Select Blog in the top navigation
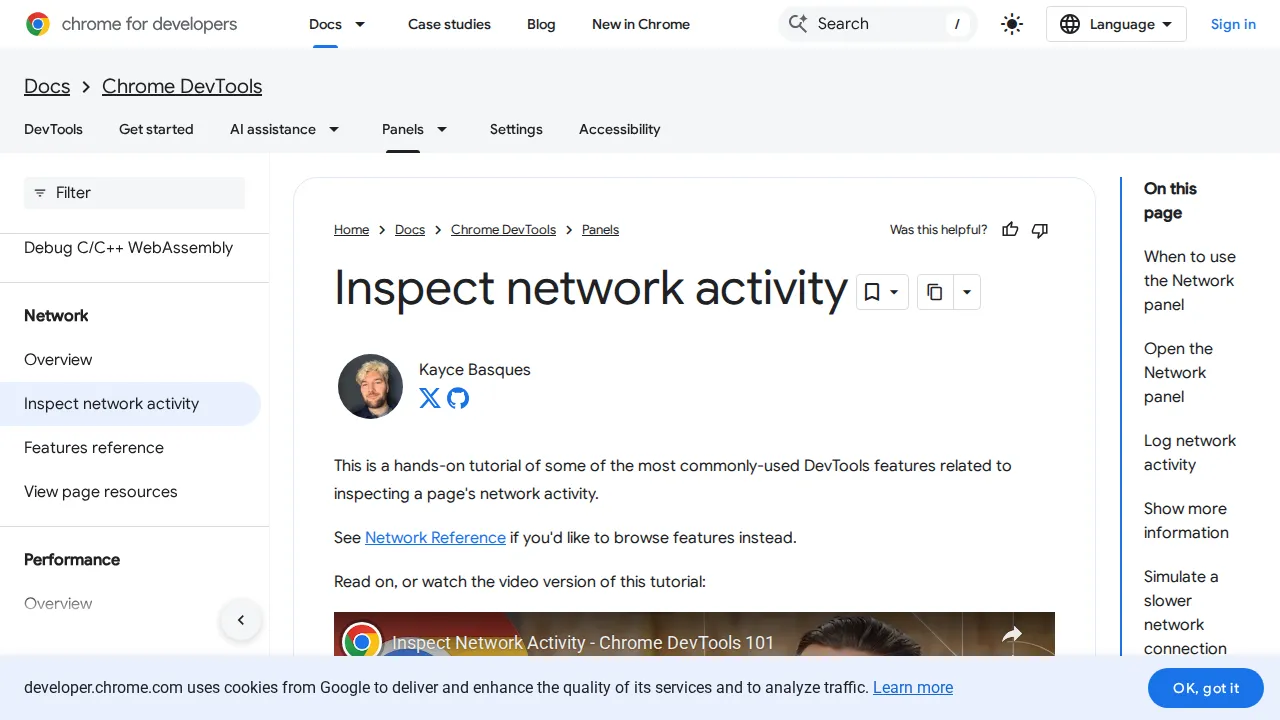This screenshot has height=720, width=1280. point(541,24)
